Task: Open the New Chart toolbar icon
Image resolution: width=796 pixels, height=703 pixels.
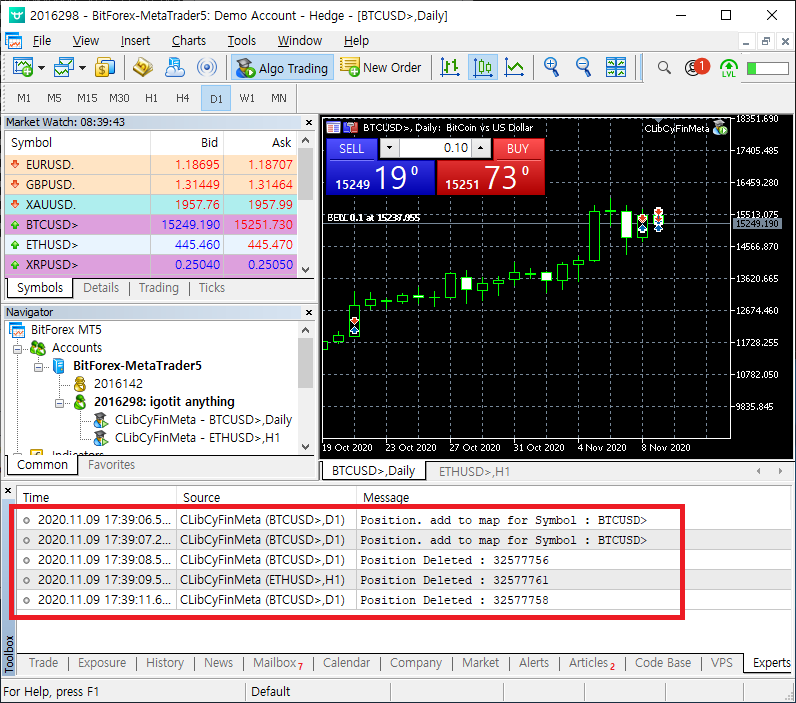Action: 23,68
